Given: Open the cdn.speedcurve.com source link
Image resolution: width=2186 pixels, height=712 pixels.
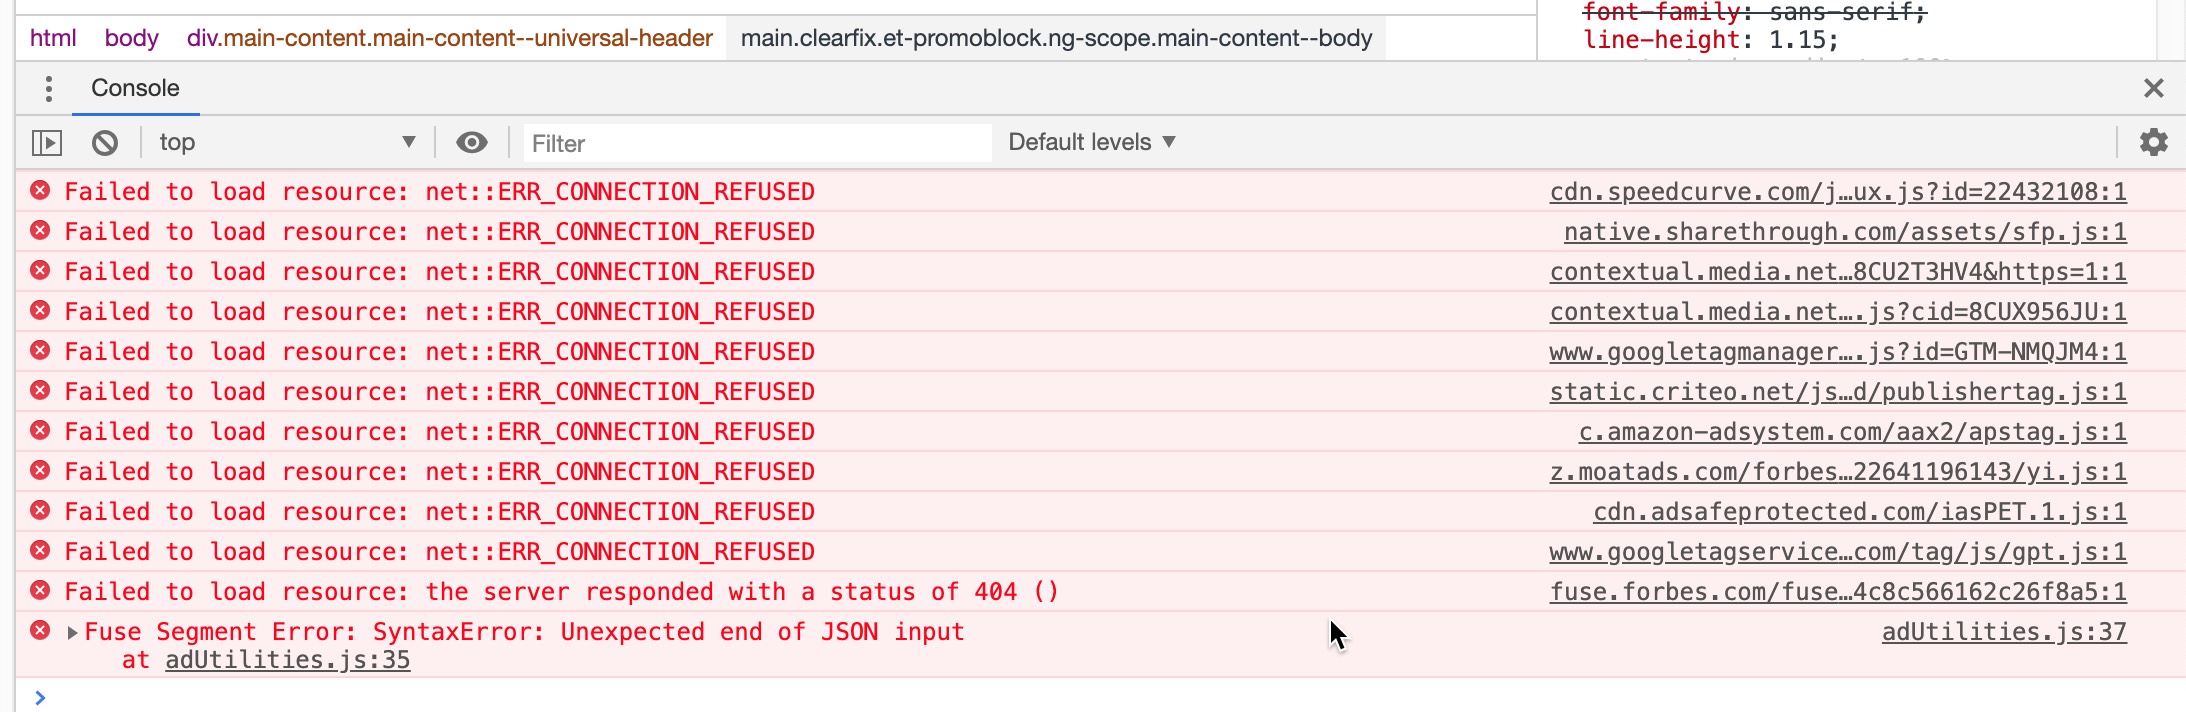Looking at the screenshot, I should [1838, 192].
